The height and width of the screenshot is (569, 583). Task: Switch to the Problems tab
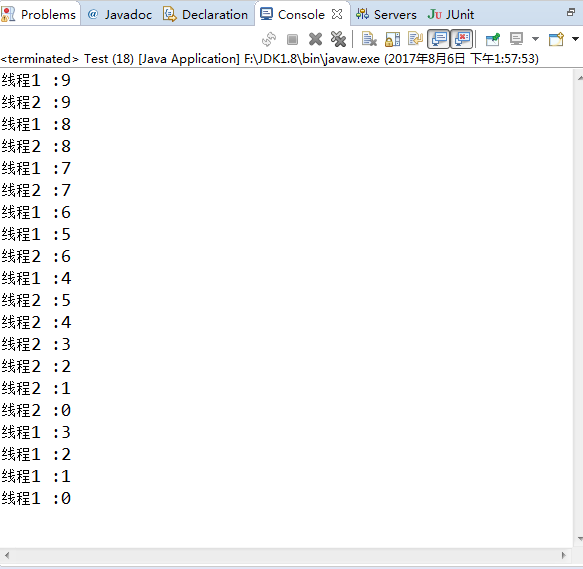pos(39,15)
